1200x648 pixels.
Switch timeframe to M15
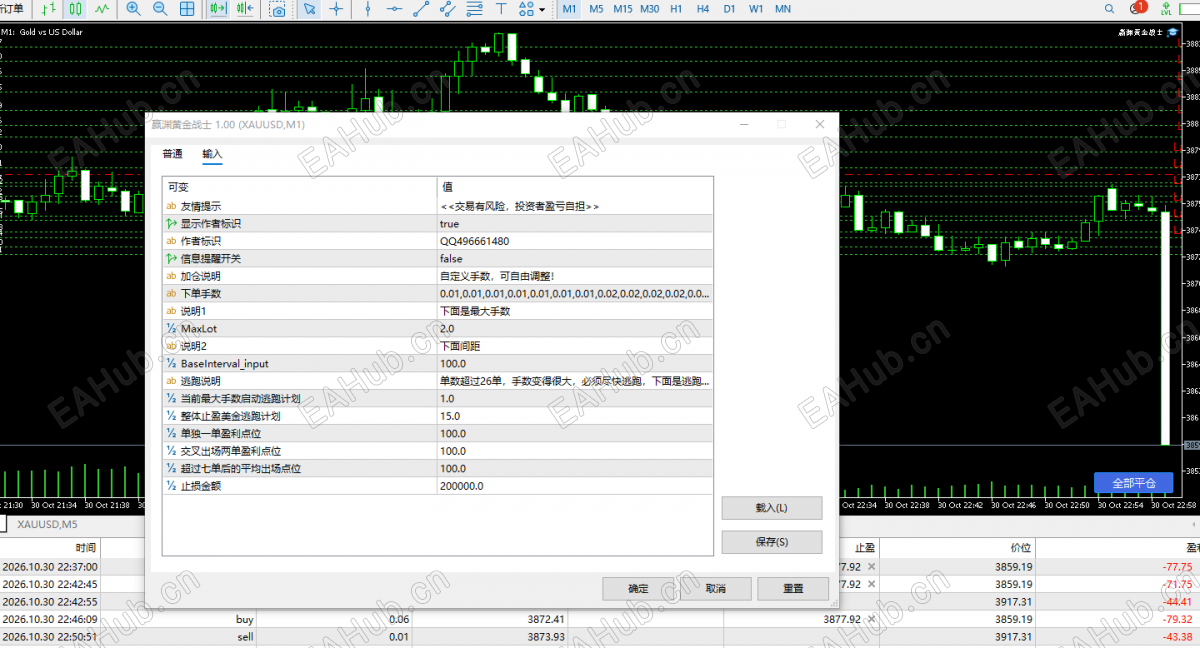click(x=623, y=9)
